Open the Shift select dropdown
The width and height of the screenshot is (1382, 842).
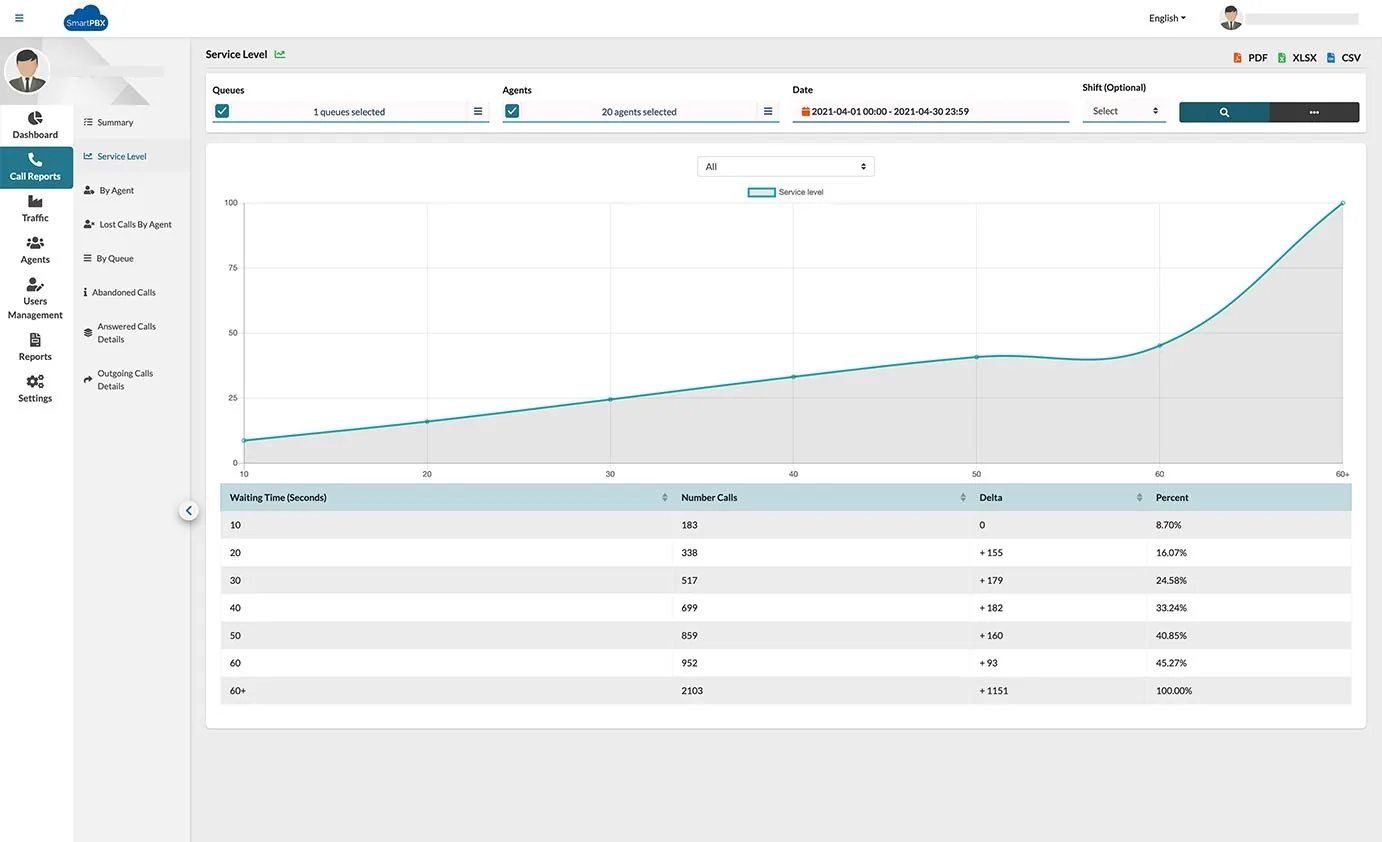[1124, 111]
